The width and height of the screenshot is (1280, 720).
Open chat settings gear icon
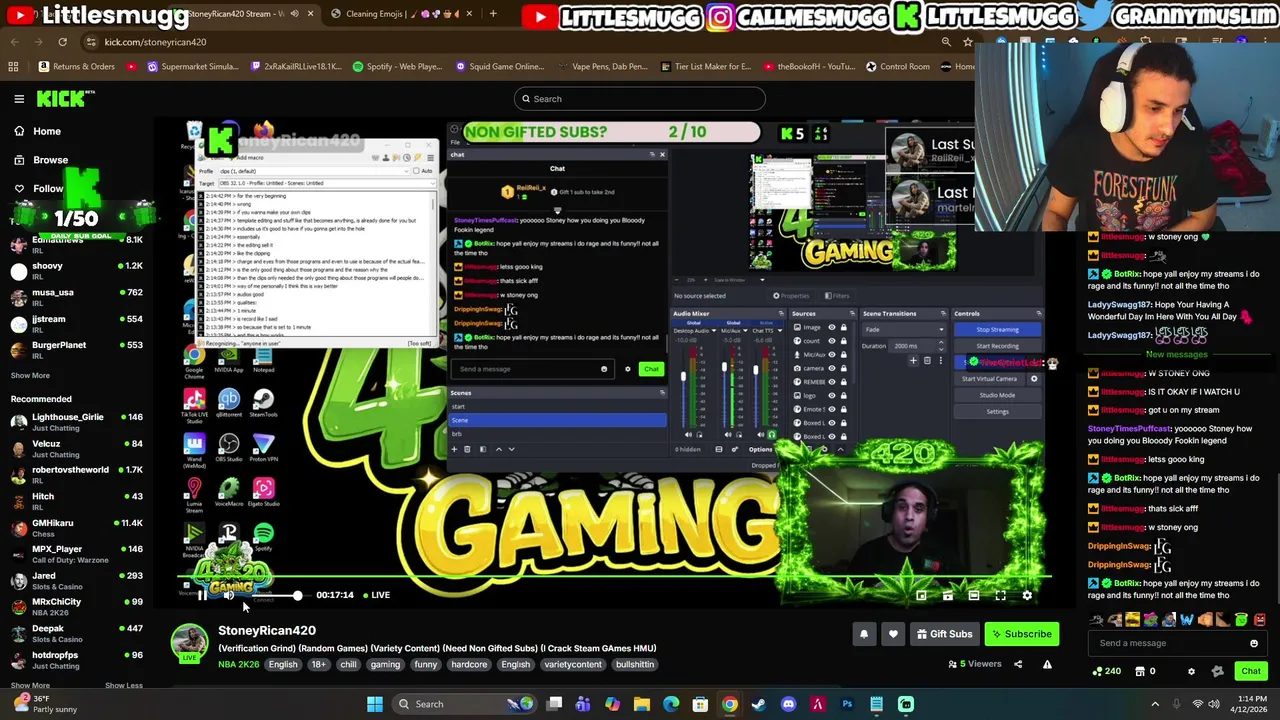1191,672
